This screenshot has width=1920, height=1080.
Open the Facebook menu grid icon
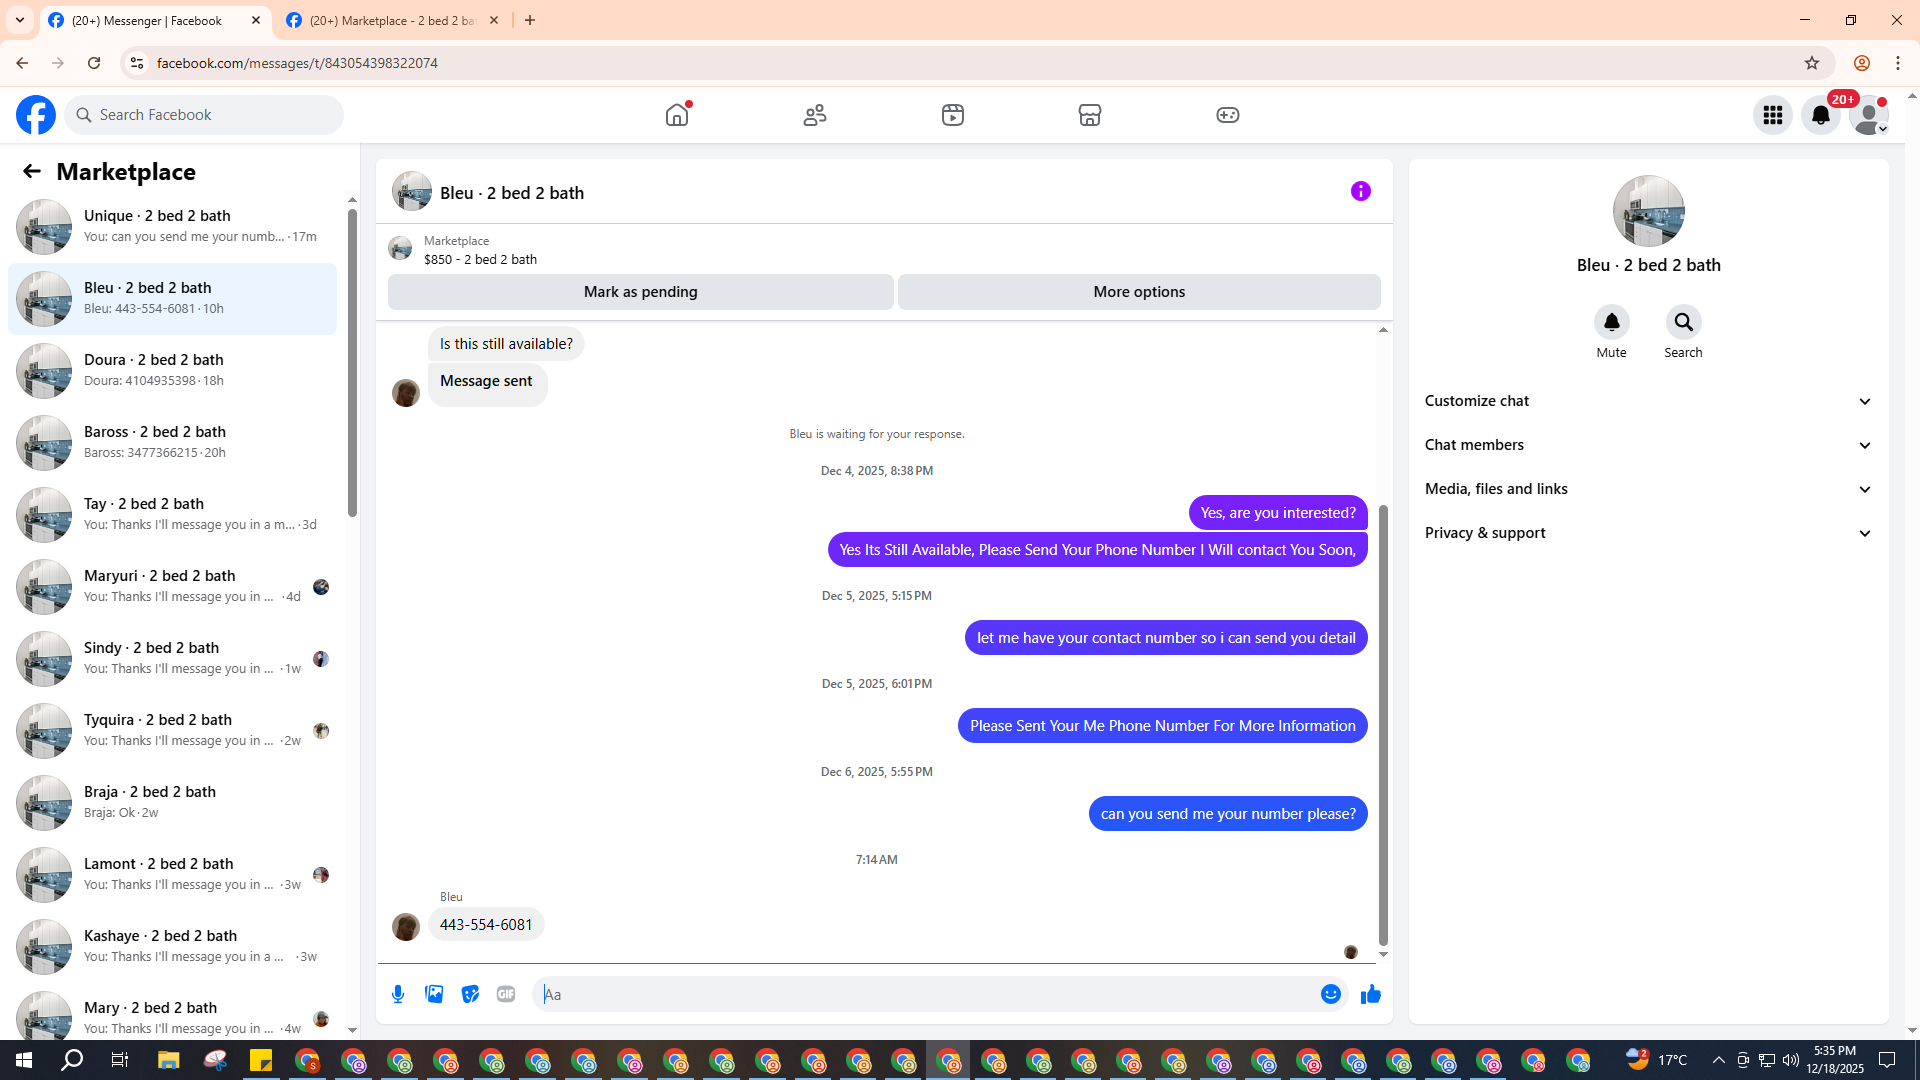(x=1773, y=115)
